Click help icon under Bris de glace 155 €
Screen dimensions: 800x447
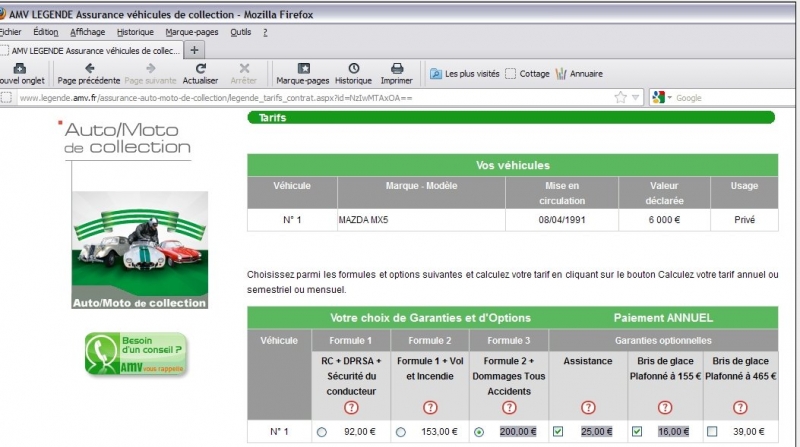click(x=665, y=407)
